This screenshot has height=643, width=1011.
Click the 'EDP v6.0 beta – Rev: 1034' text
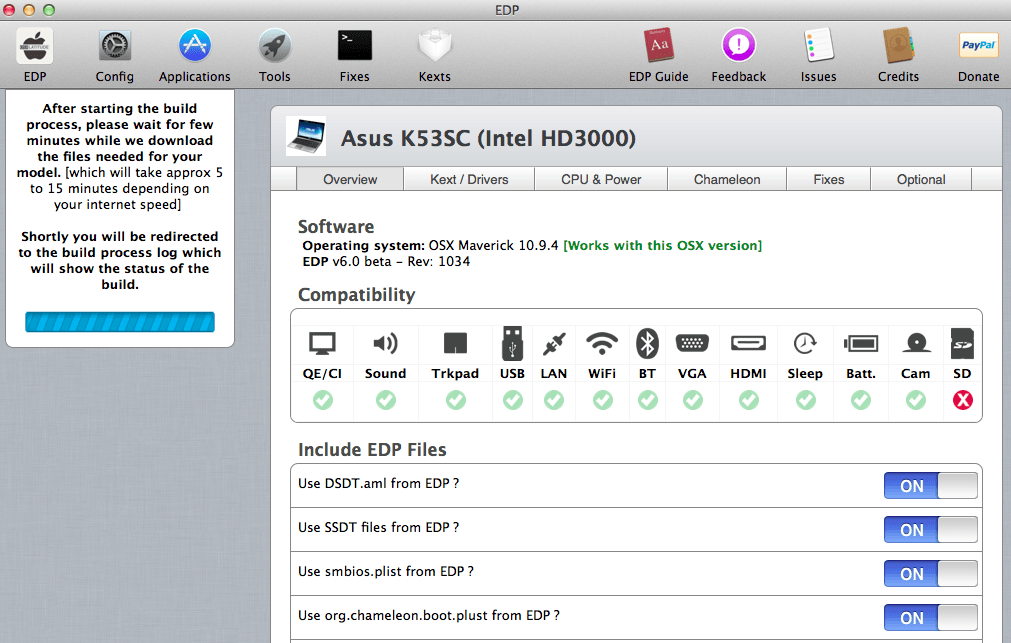(386, 261)
